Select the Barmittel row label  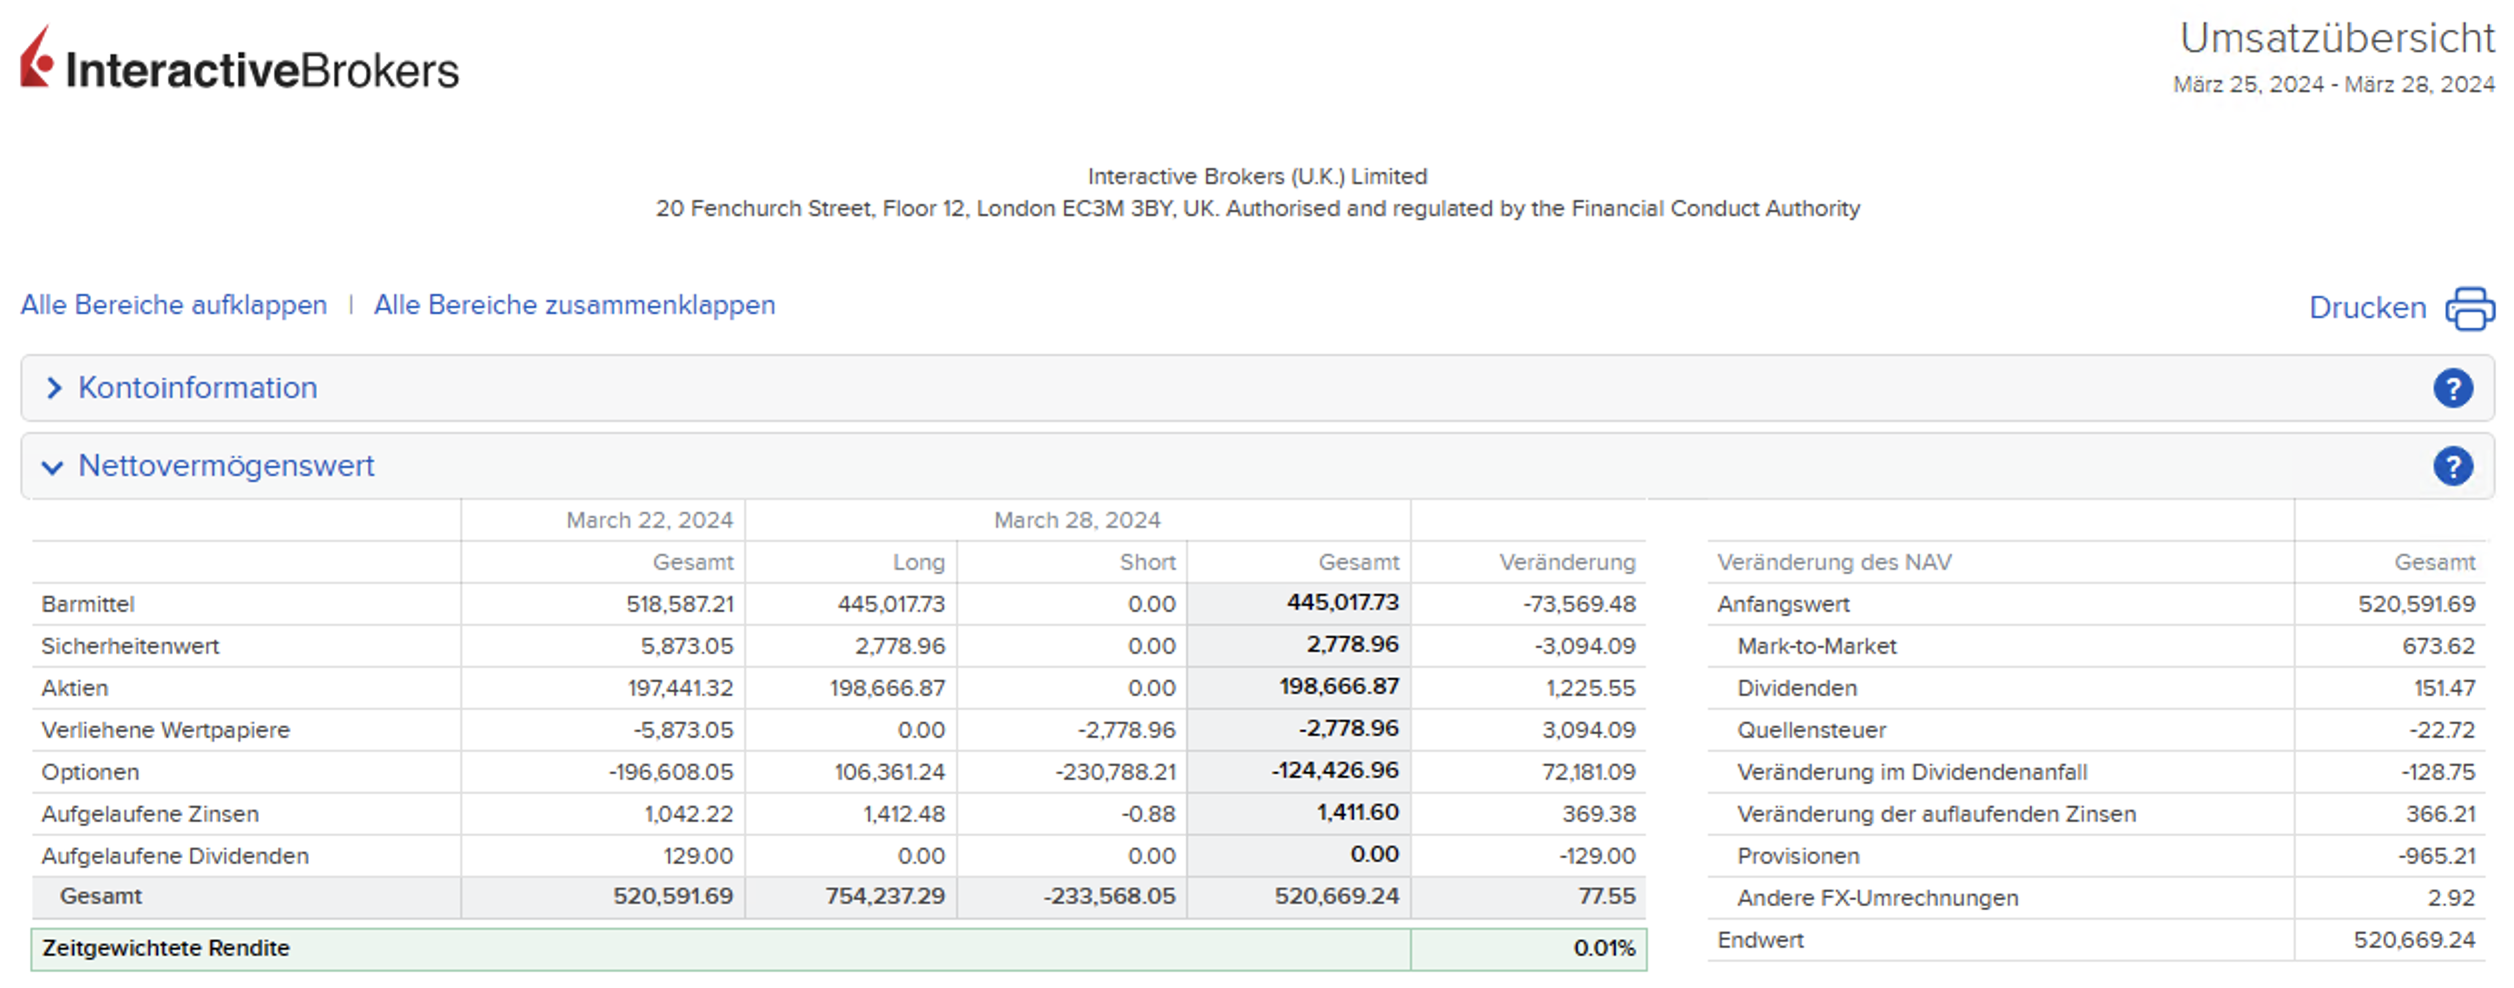pos(88,604)
